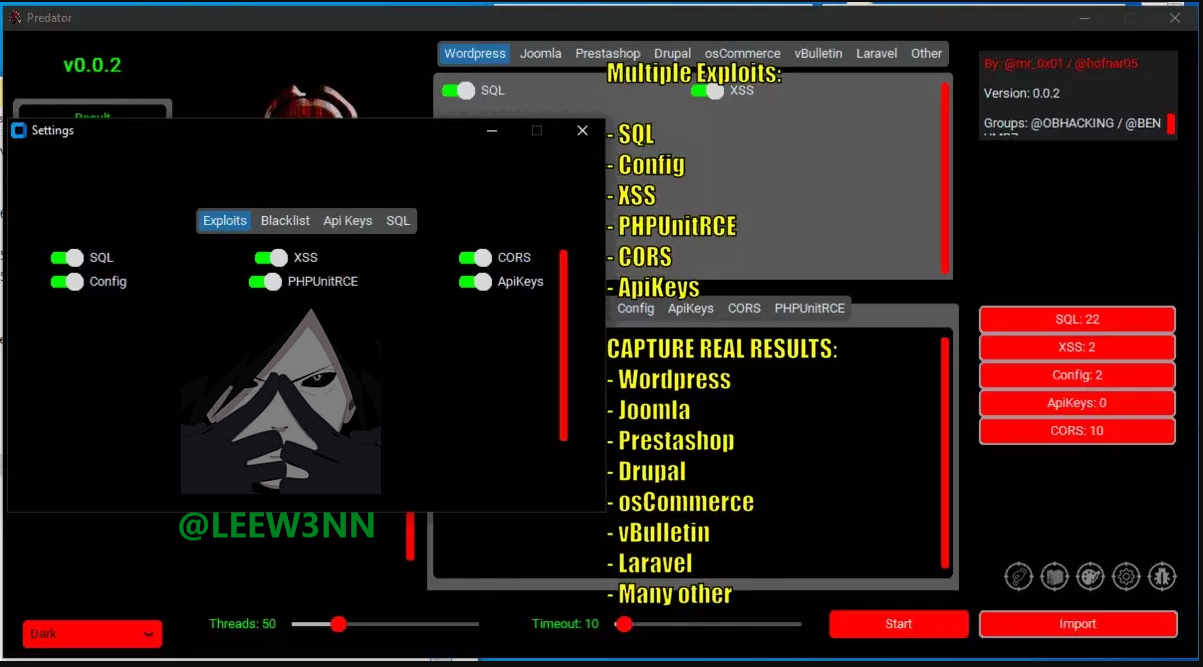Screen dimensions: 1203x667
Task: Toggle XSS switch in the Wordpress panel
Action: point(708,91)
